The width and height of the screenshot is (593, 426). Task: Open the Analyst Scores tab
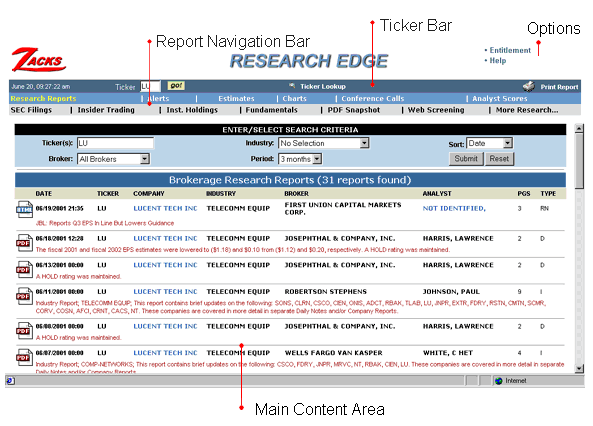pos(500,98)
